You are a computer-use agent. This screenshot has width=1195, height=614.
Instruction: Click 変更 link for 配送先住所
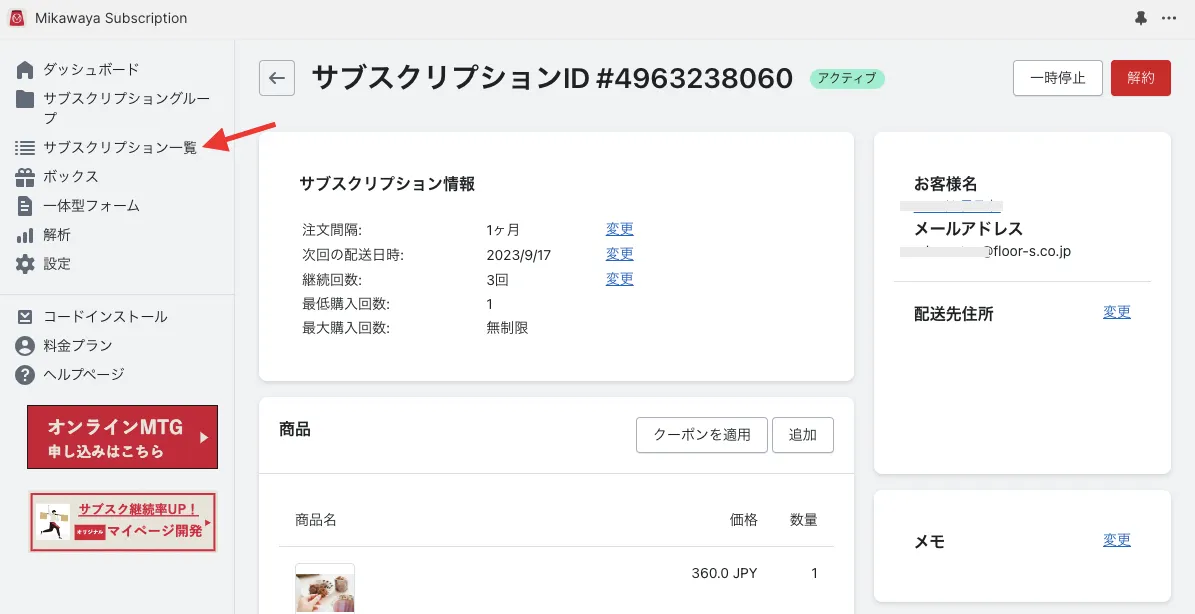[1116, 312]
